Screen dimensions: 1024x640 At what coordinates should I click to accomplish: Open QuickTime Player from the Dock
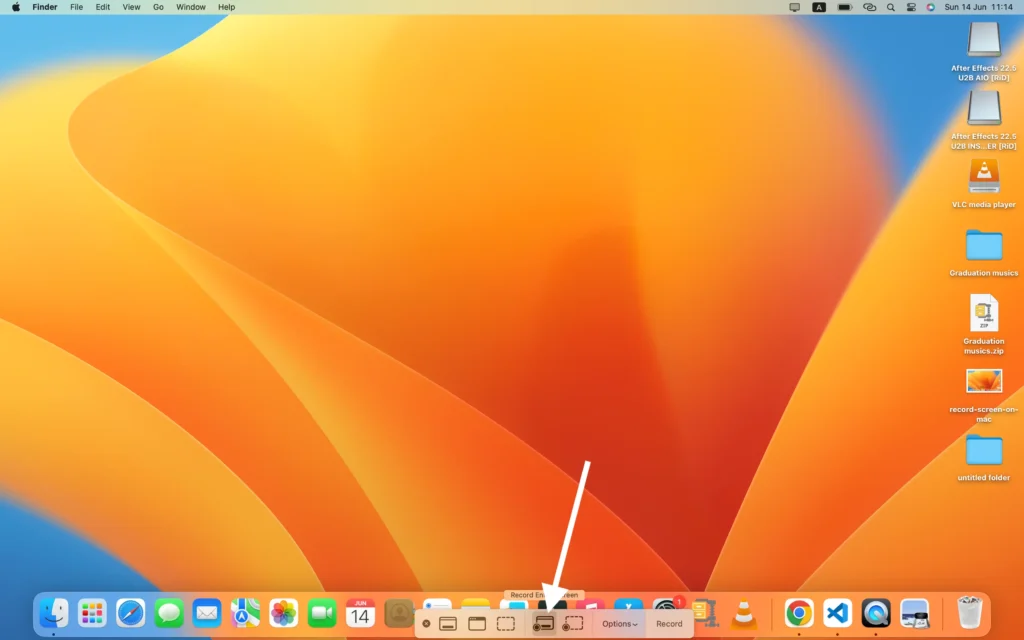pos(876,614)
